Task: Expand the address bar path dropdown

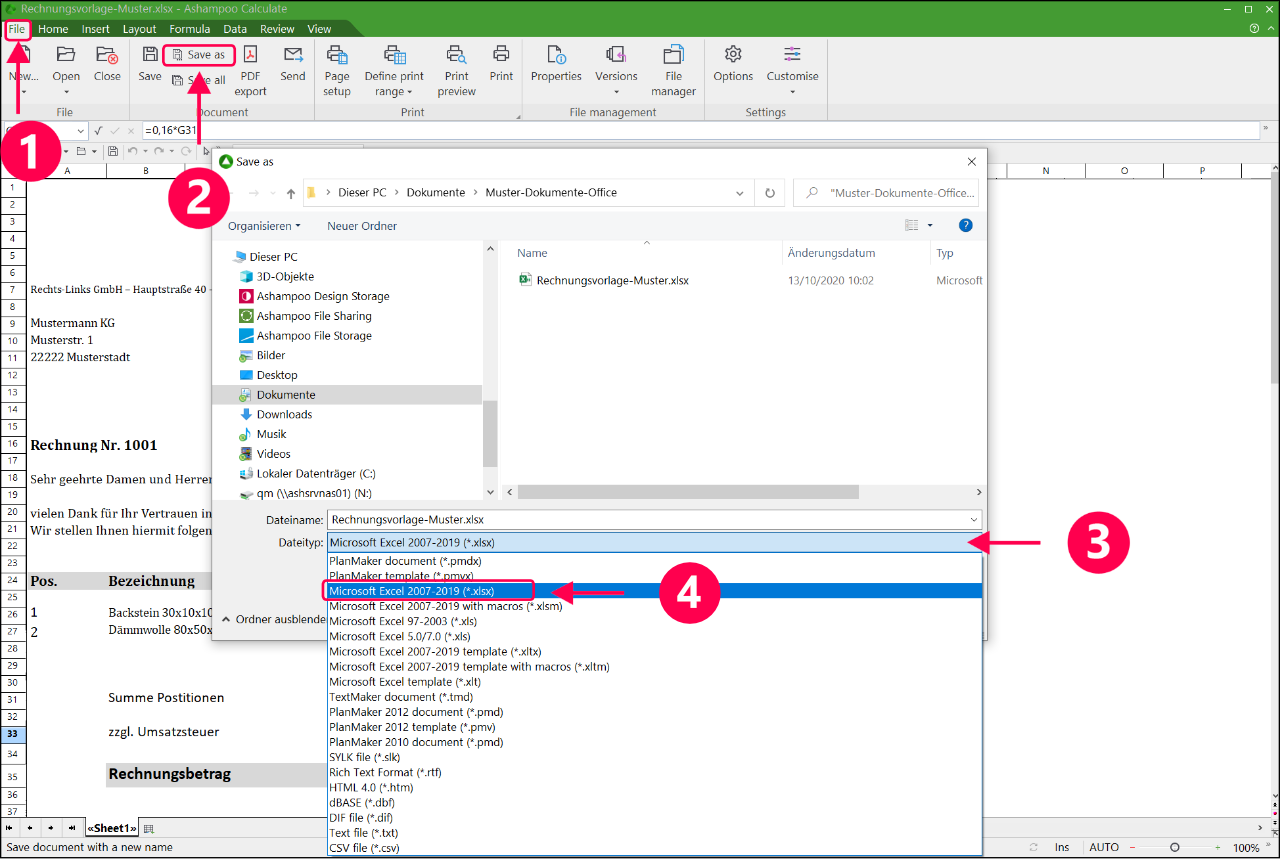Action: (x=740, y=193)
